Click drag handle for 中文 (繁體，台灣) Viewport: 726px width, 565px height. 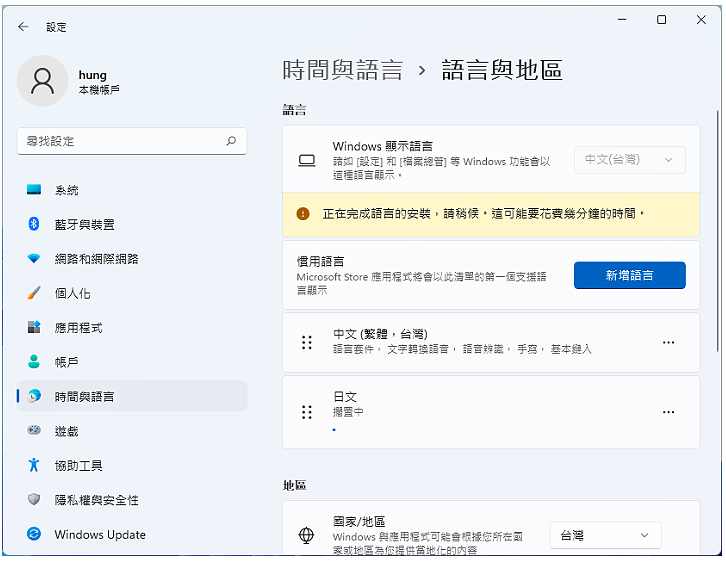coord(307,342)
